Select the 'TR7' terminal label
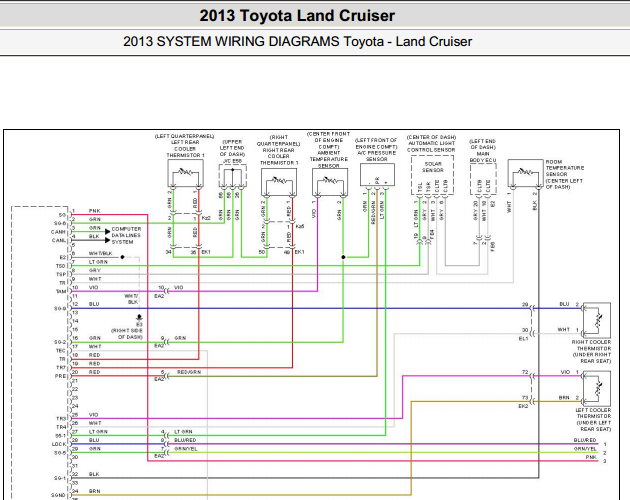Screen dimensions: 630x500 click(61, 367)
